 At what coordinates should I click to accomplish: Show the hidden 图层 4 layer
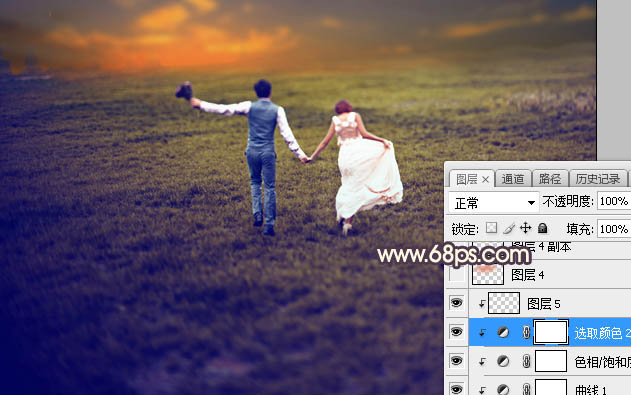point(457,275)
